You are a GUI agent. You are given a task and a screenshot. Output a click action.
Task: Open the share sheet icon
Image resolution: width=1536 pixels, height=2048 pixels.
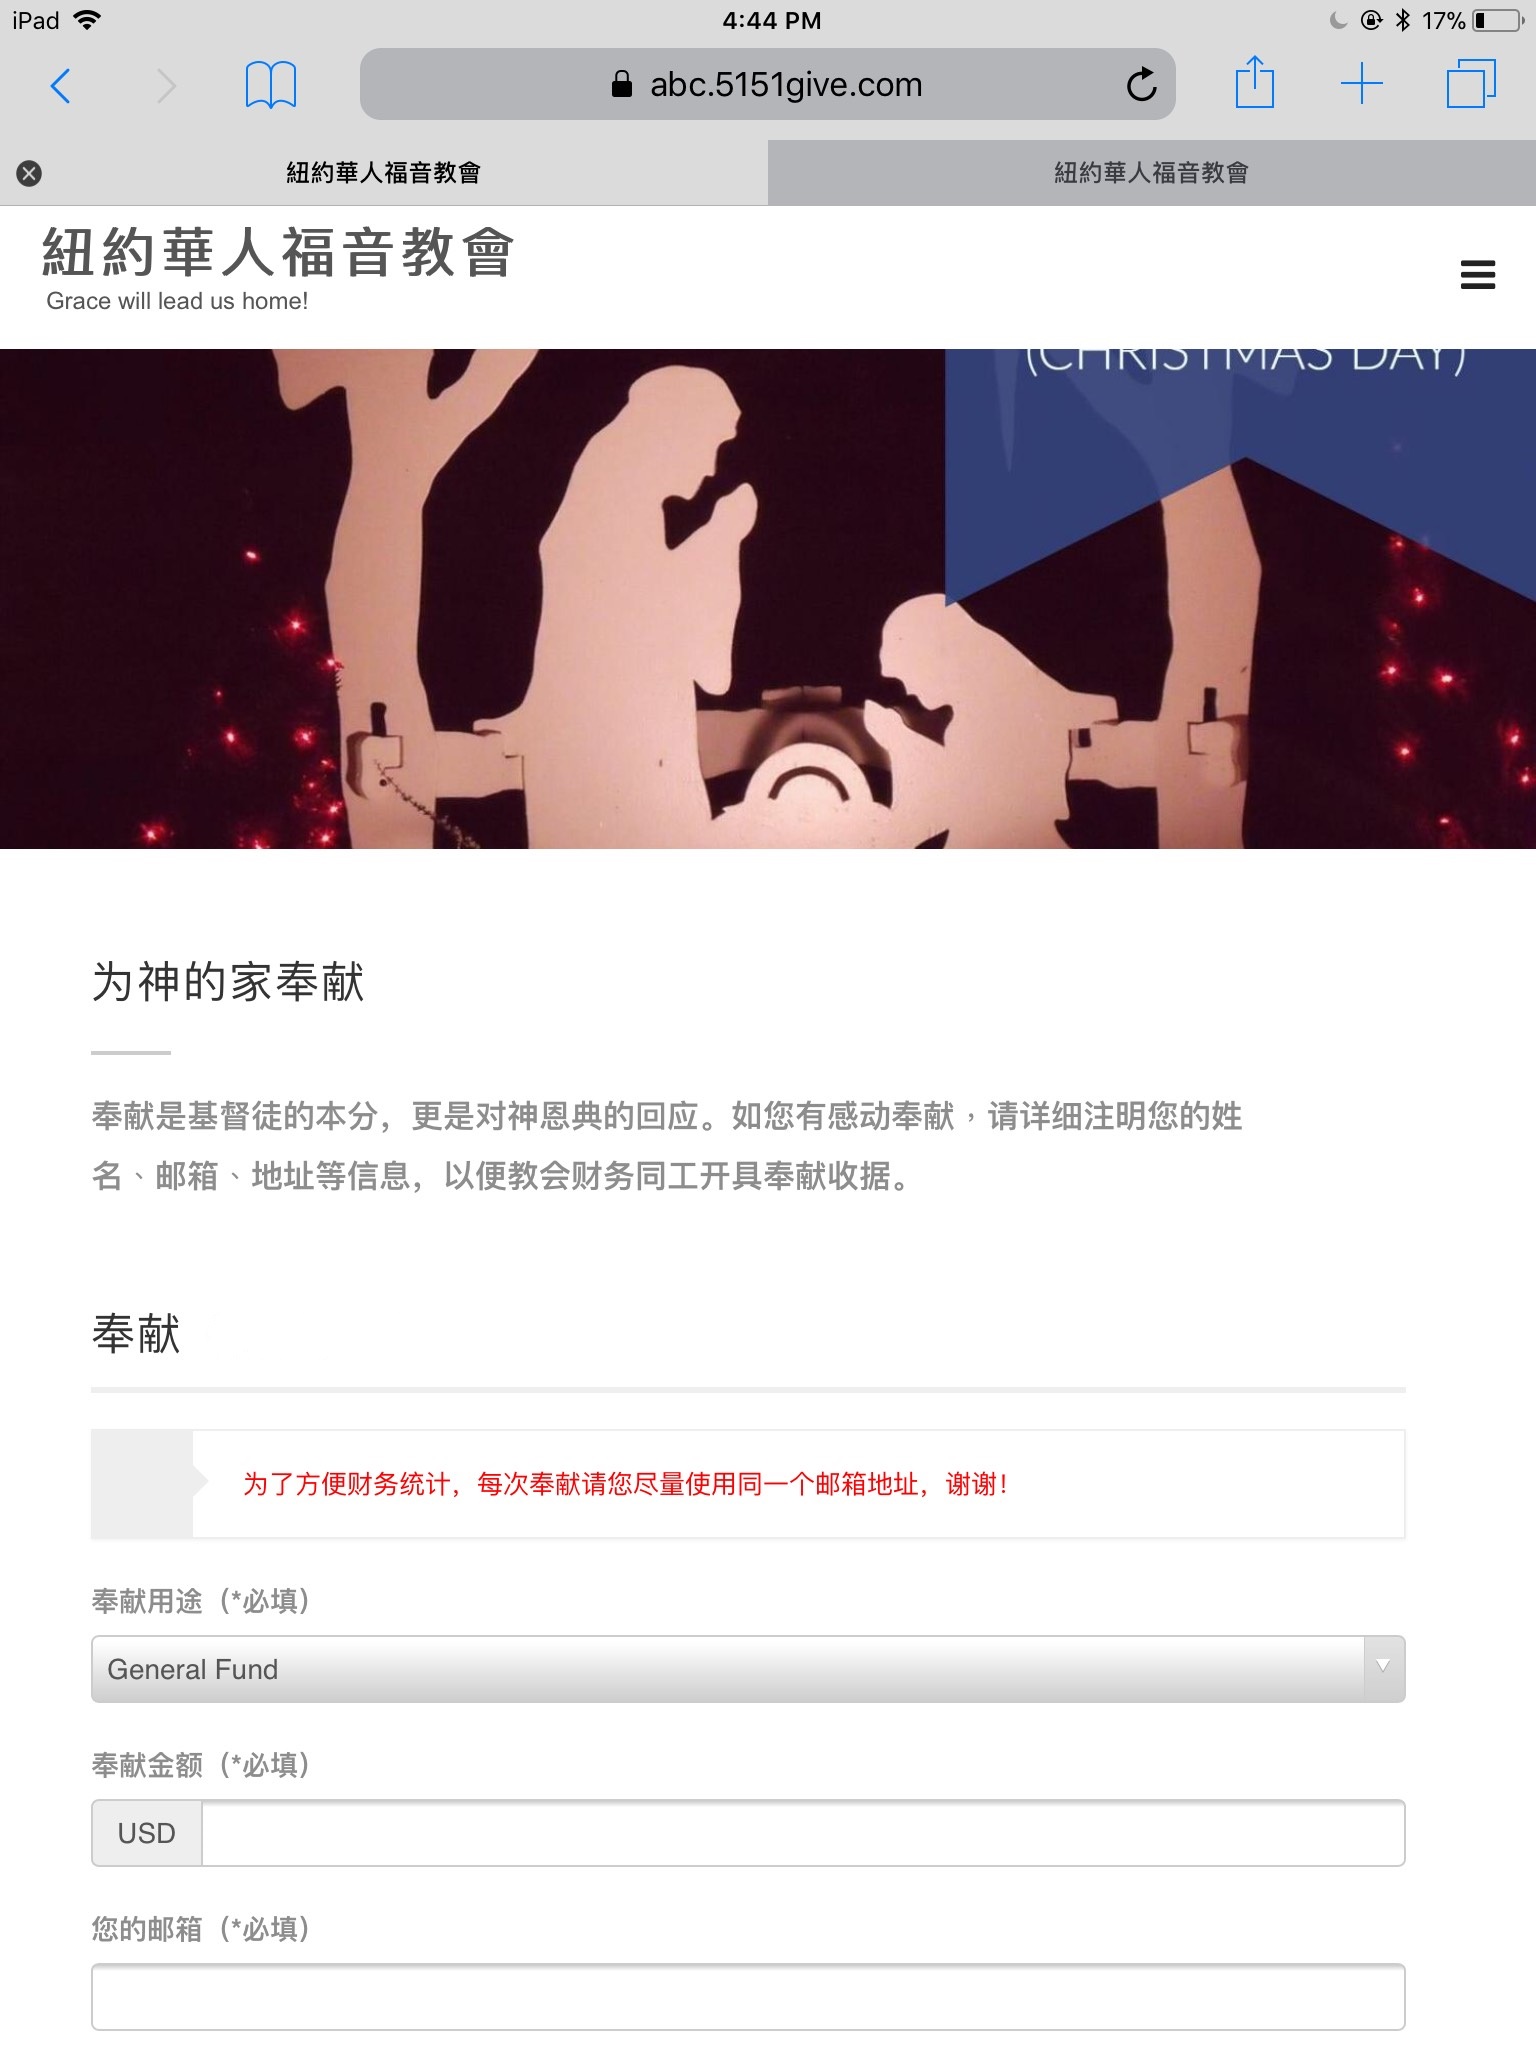[1254, 82]
